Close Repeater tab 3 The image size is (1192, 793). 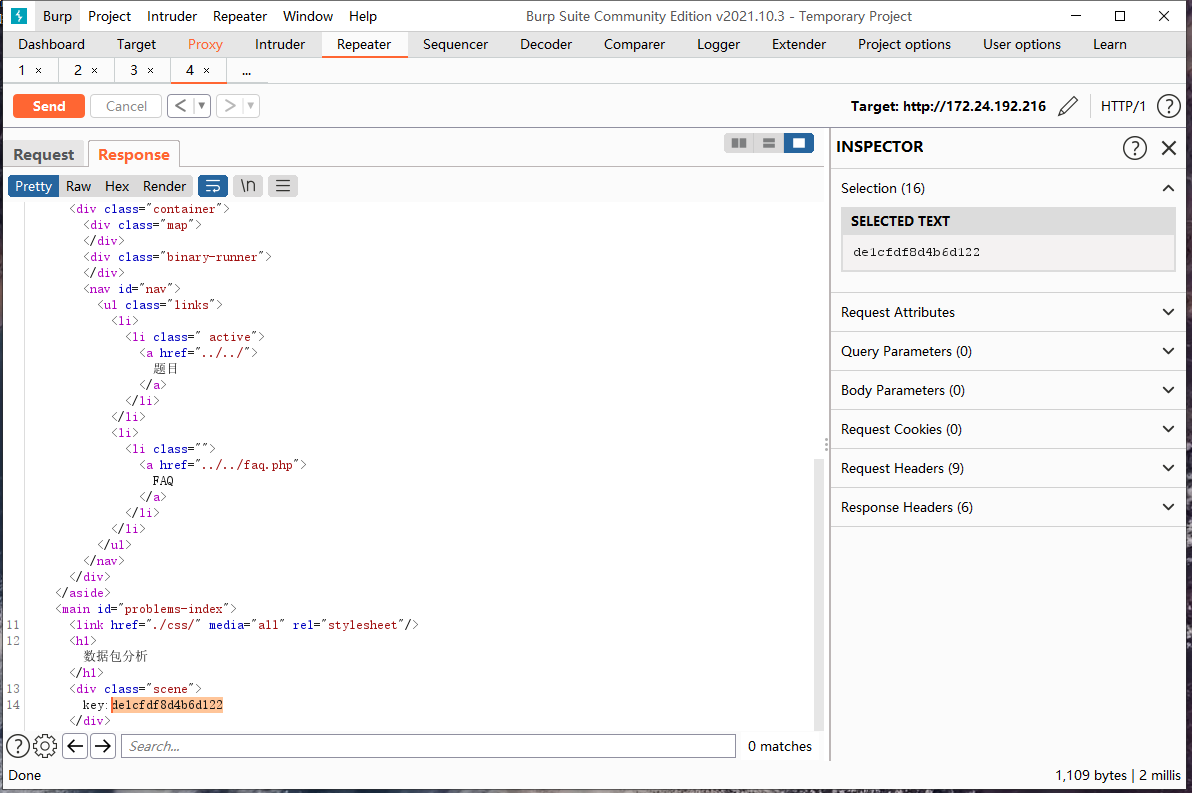click(x=151, y=71)
